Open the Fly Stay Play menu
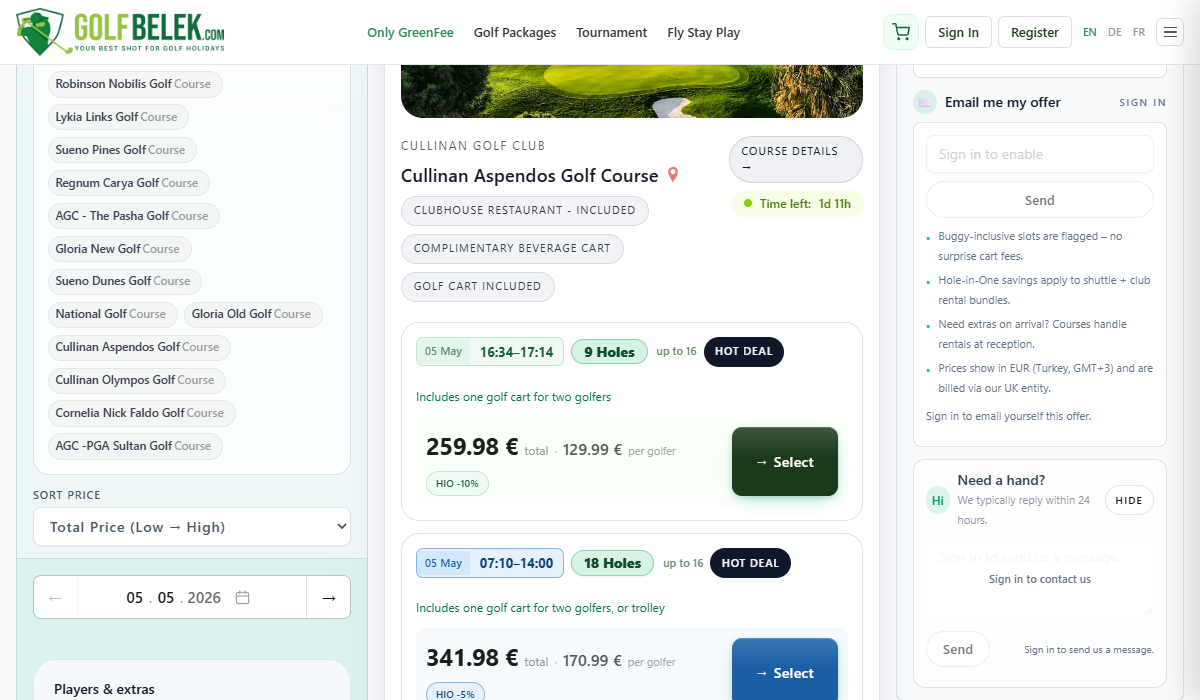This screenshot has width=1200, height=700. coord(704,32)
